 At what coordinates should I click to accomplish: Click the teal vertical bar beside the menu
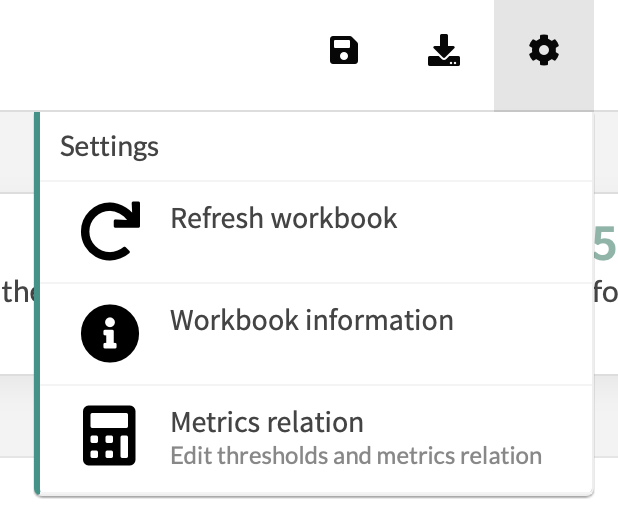tap(37, 303)
